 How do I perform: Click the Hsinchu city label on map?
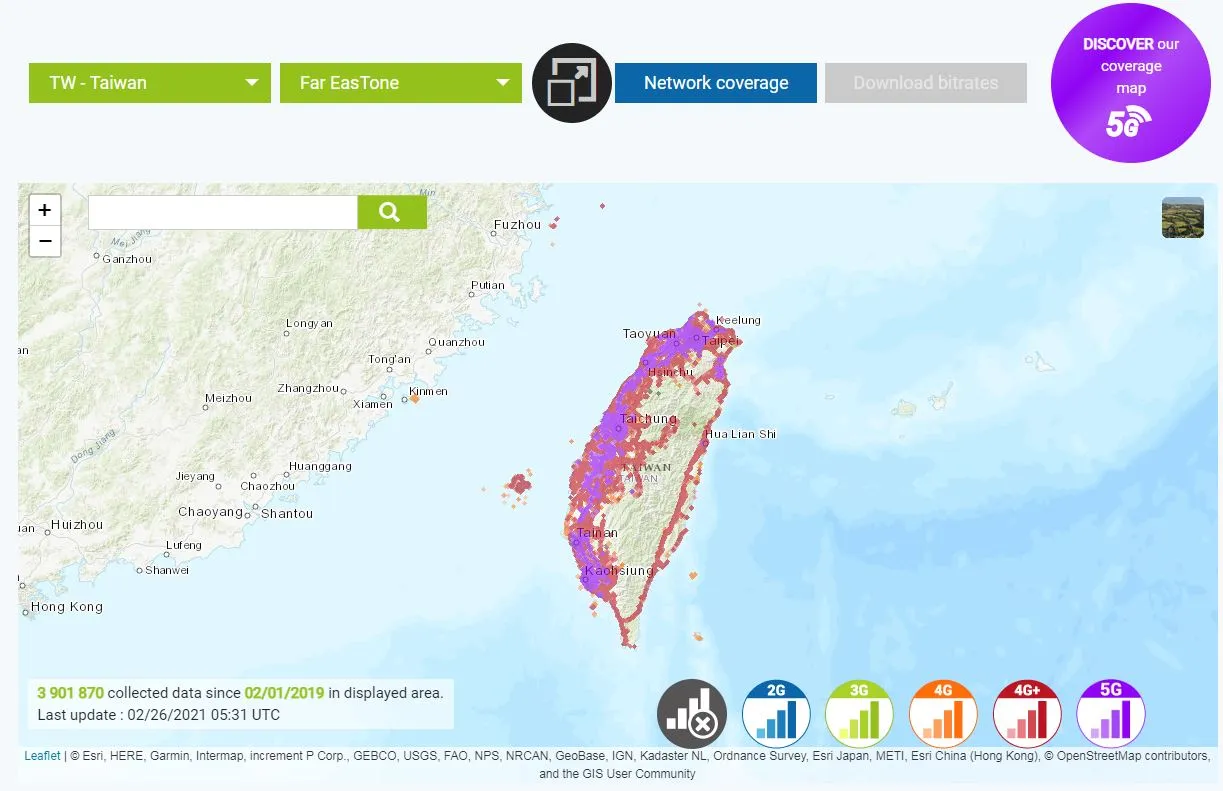point(670,372)
